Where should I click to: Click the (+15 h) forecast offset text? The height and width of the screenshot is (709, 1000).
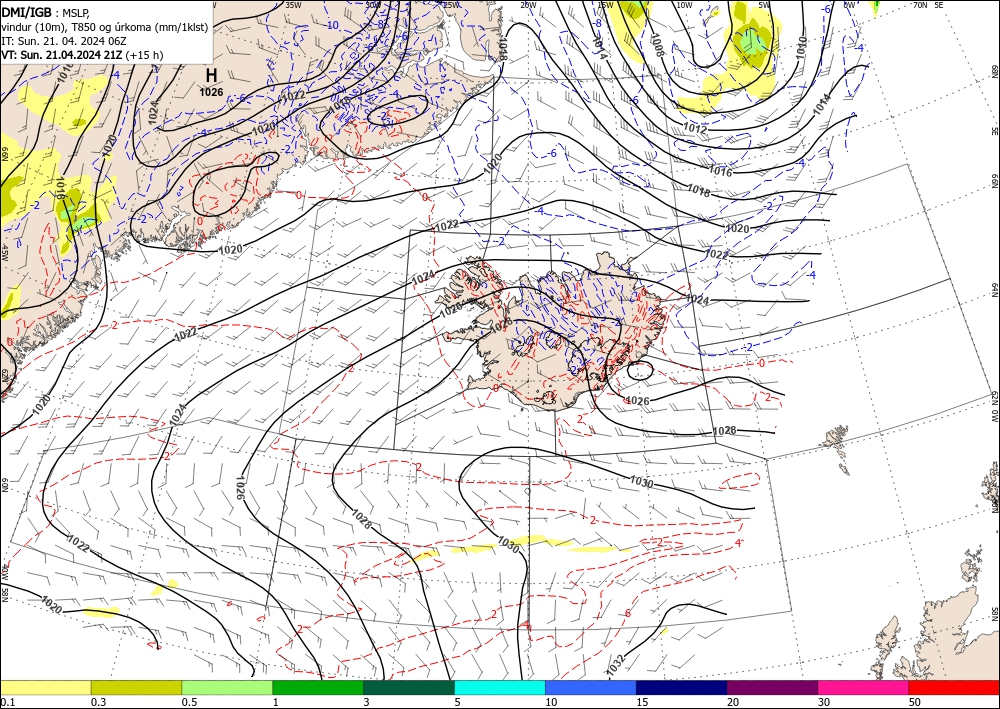[144, 55]
